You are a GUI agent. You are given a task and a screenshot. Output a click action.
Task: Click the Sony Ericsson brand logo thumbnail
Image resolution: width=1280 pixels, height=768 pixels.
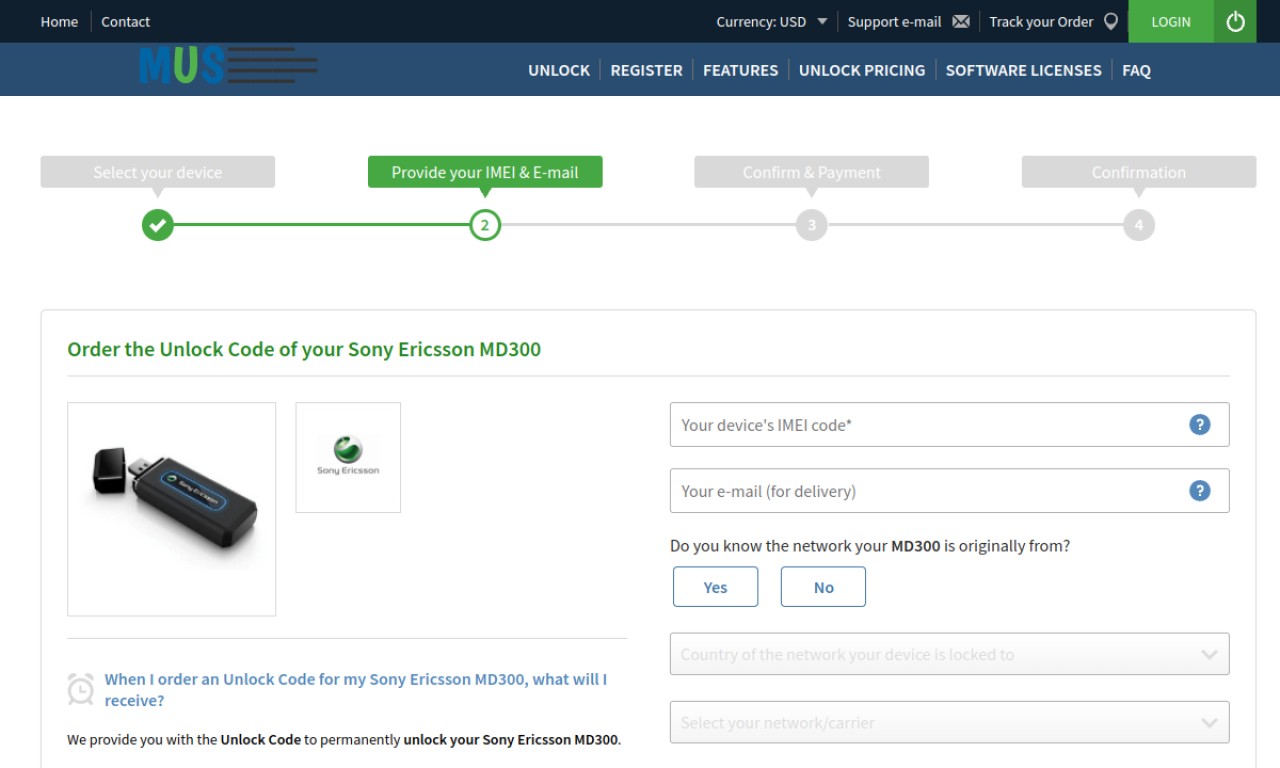click(x=348, y=457)
